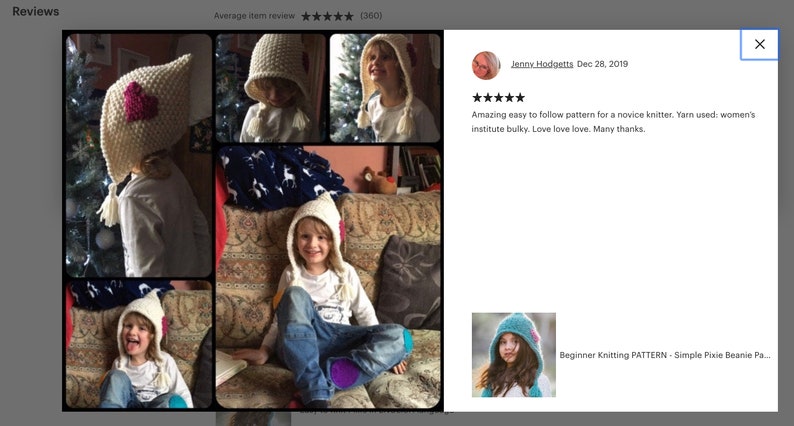Click the (360) review count

click(371, 16)
